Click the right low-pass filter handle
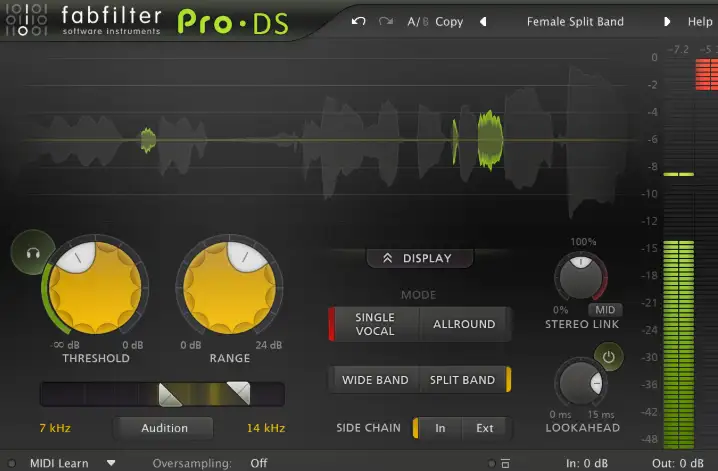The height and width of the screenshot is (471, 718). click(239, 393)
